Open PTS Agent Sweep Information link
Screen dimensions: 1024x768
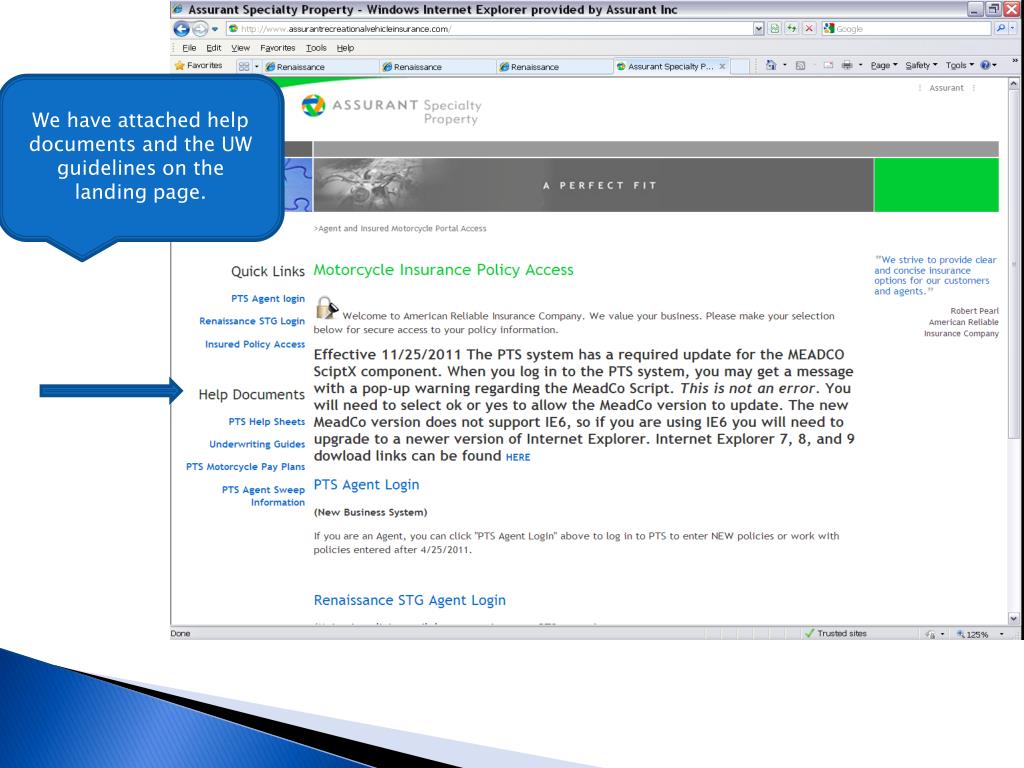(x=263, y=496)
